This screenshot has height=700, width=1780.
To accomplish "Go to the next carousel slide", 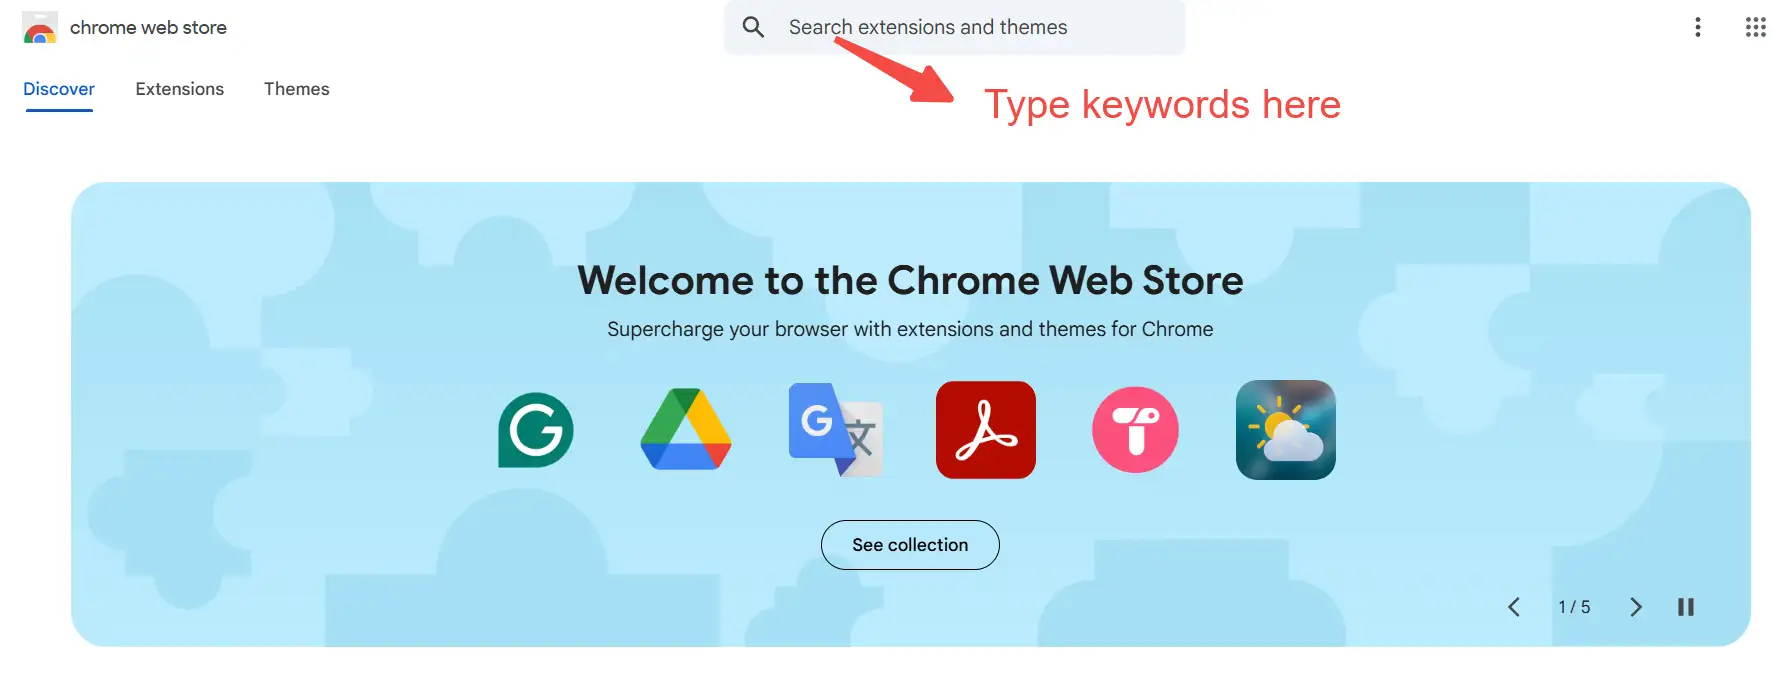I will coord(1636,607).
